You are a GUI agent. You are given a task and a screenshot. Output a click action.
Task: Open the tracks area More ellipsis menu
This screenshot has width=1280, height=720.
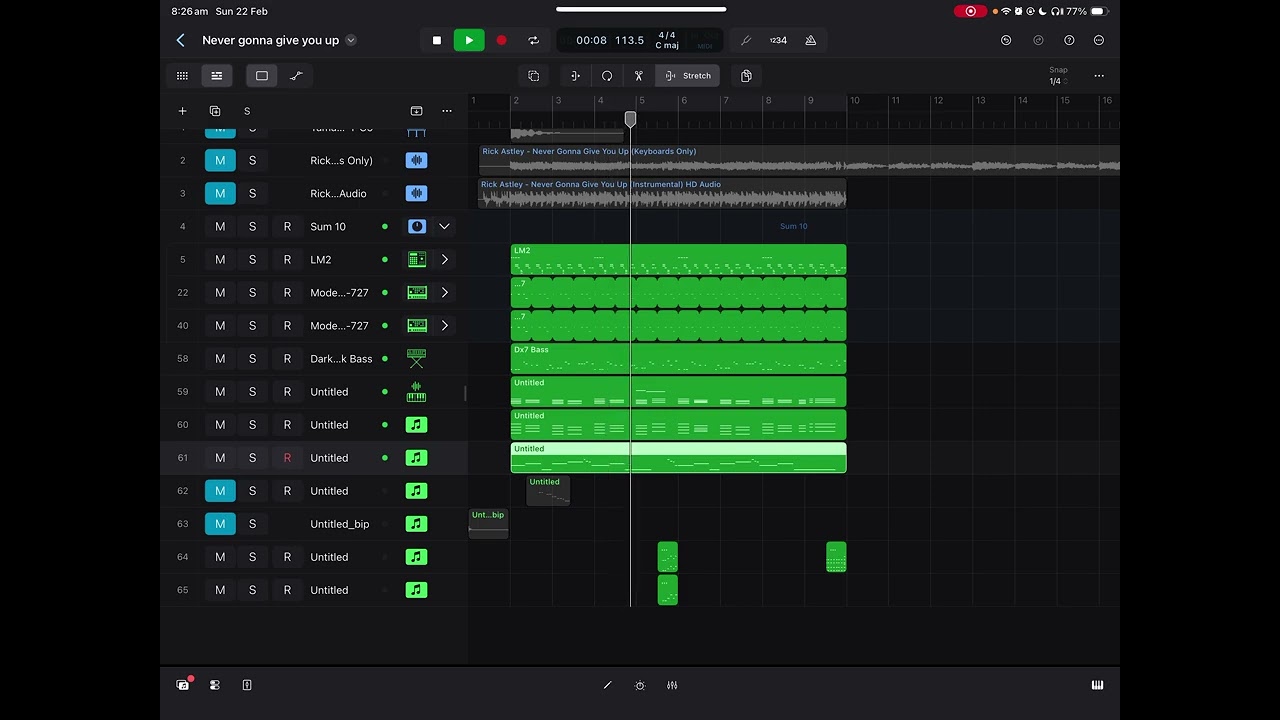pos(1099,76)
